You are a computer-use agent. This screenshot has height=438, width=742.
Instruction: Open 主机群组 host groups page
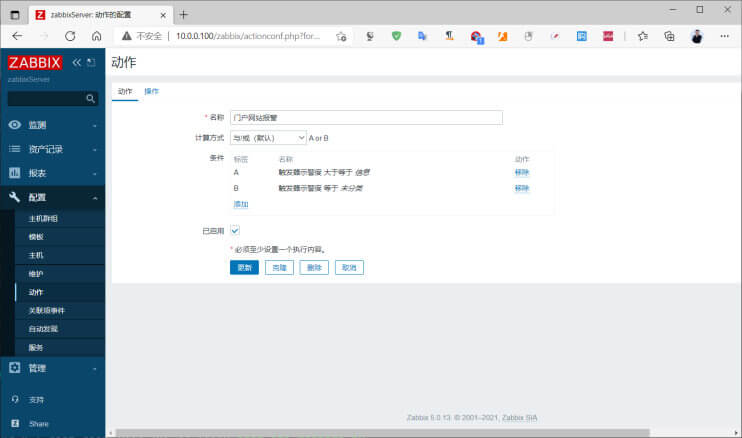[43, 219]
